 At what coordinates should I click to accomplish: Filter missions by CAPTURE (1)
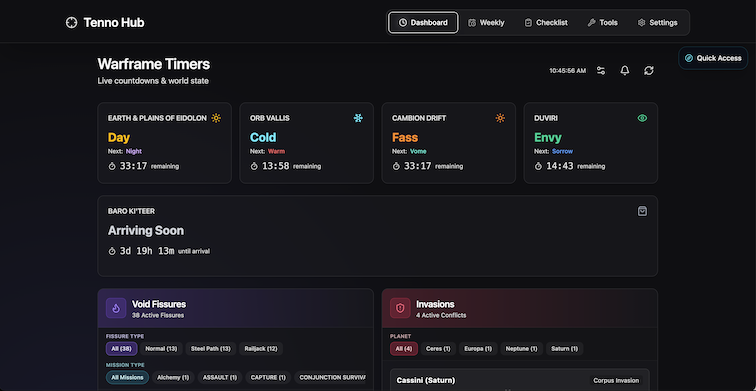(x=268, y=378)
